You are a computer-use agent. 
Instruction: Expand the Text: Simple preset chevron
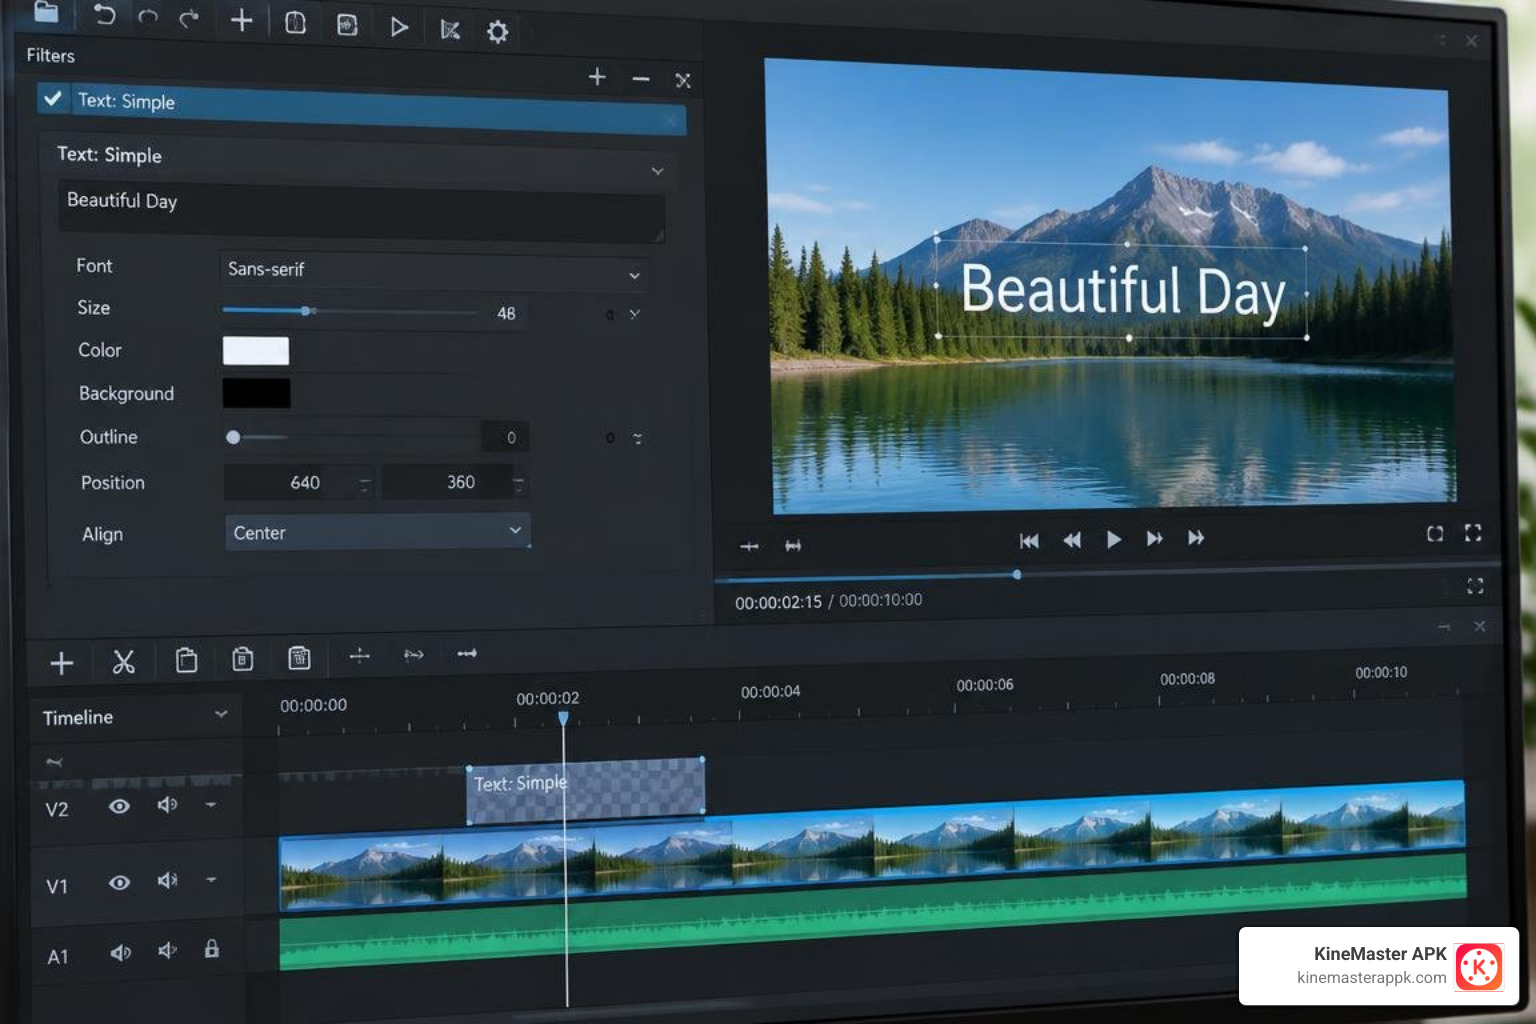click(657, 171)
